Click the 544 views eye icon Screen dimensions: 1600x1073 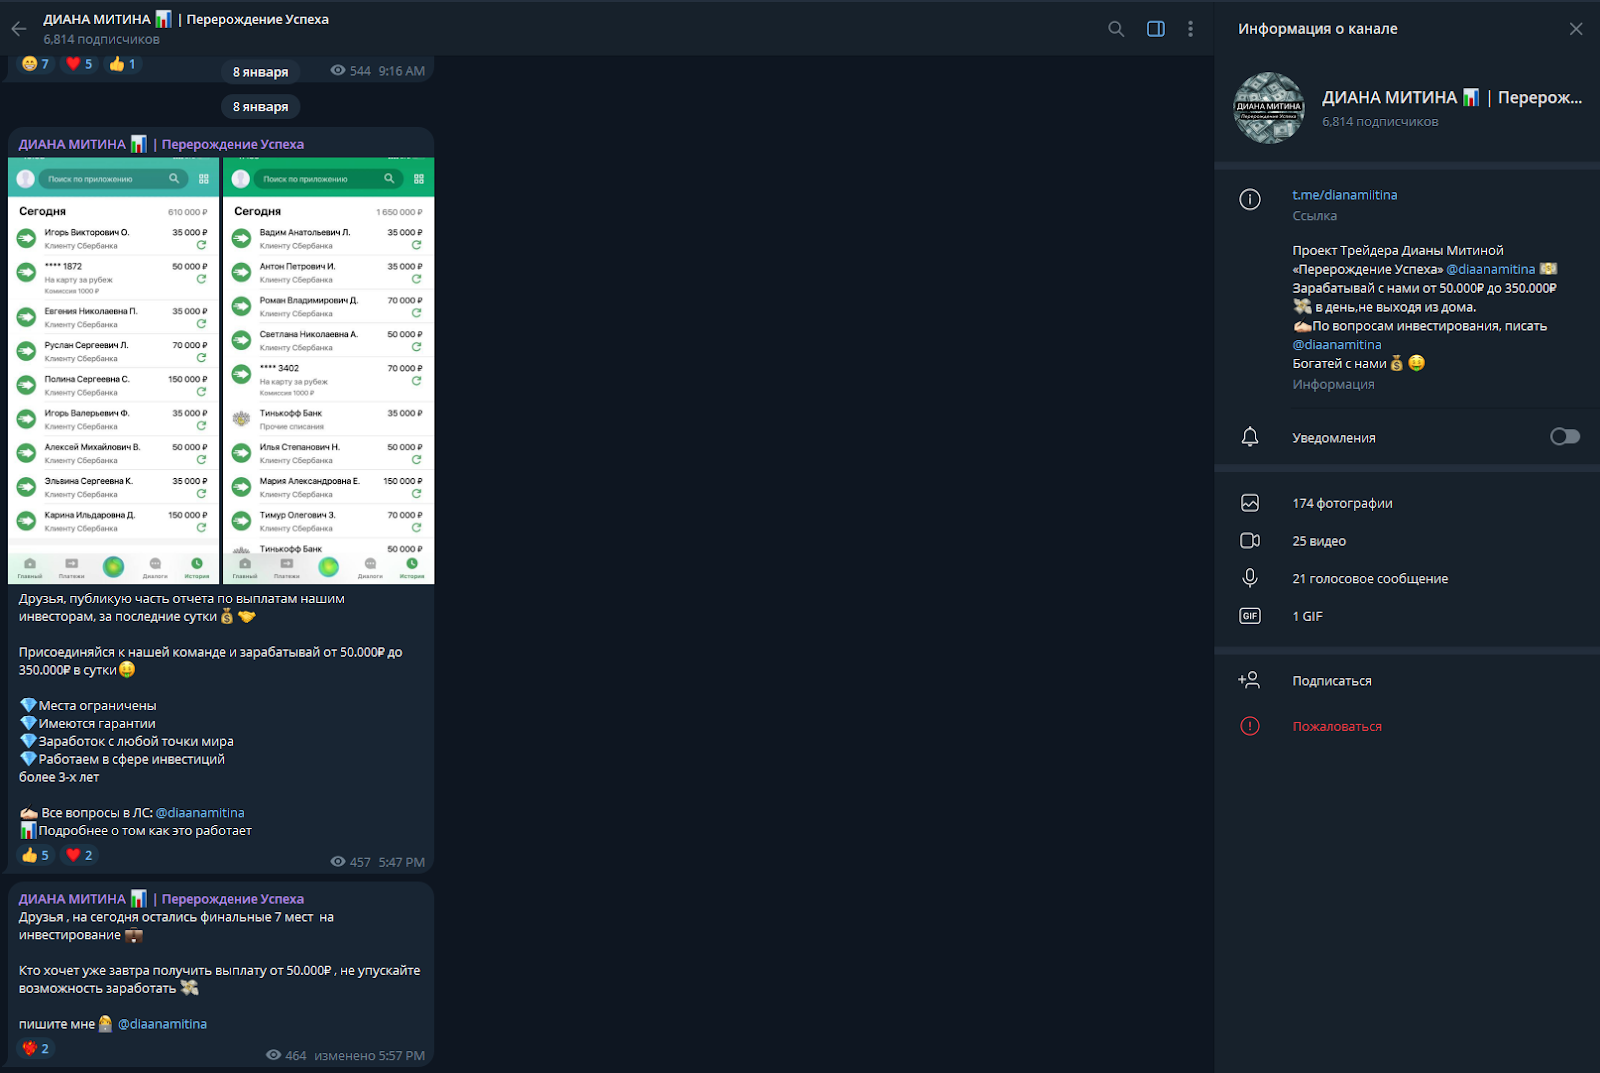(x=338, y=71)
